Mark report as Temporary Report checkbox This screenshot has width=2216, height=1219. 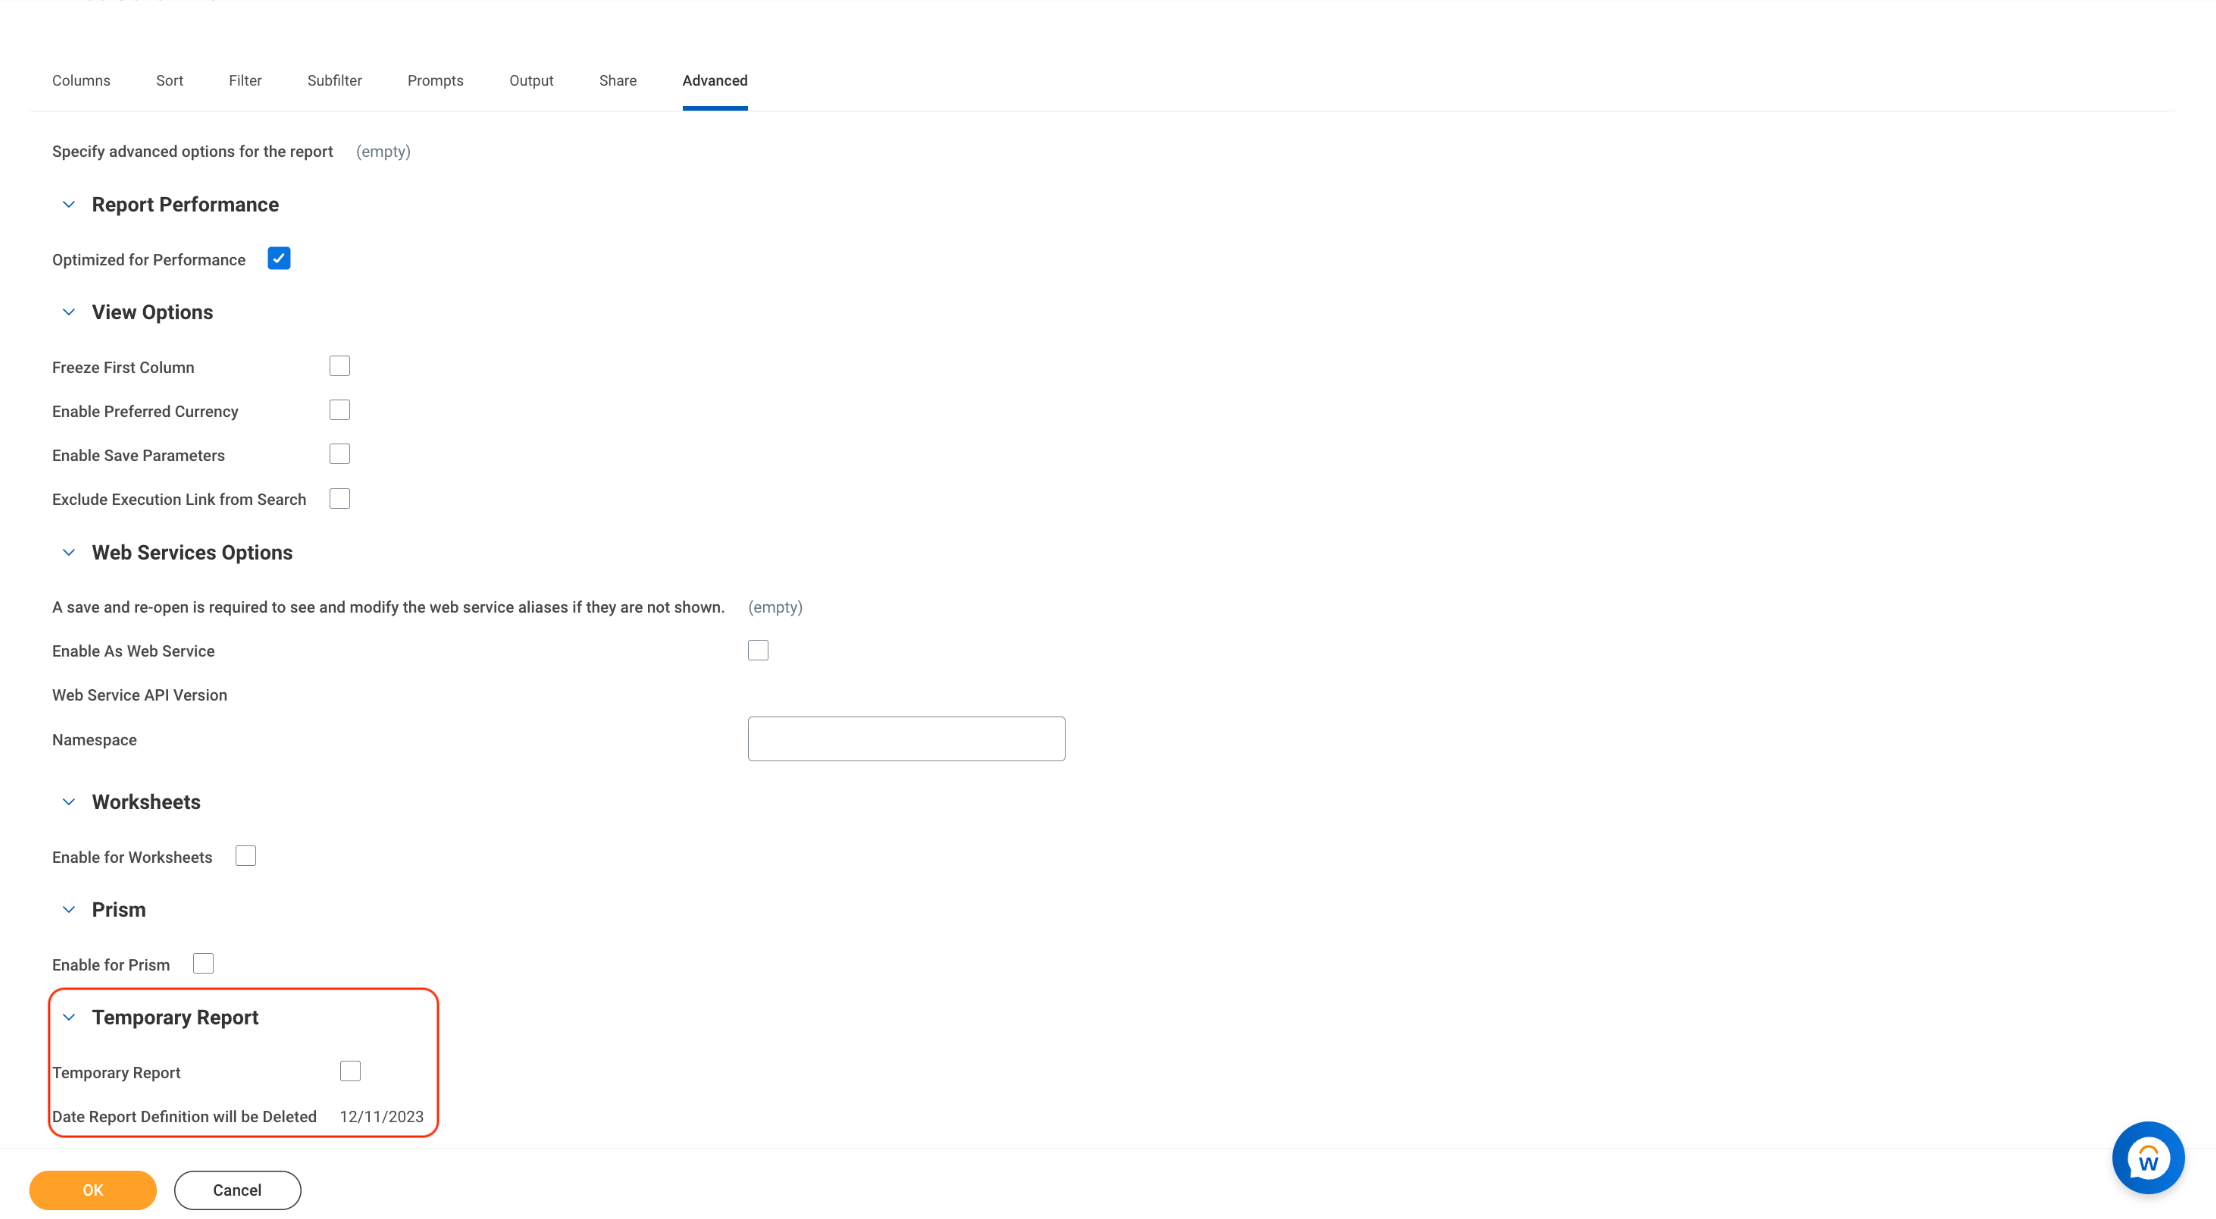pos(350,1071)
